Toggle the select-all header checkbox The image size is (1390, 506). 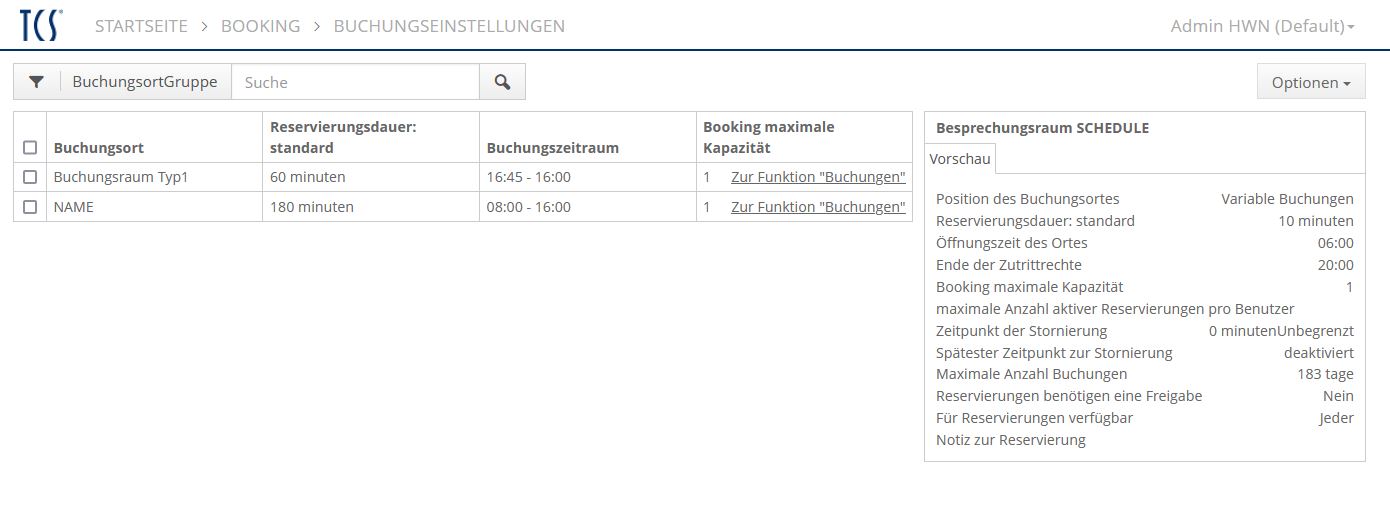[30, 148]
